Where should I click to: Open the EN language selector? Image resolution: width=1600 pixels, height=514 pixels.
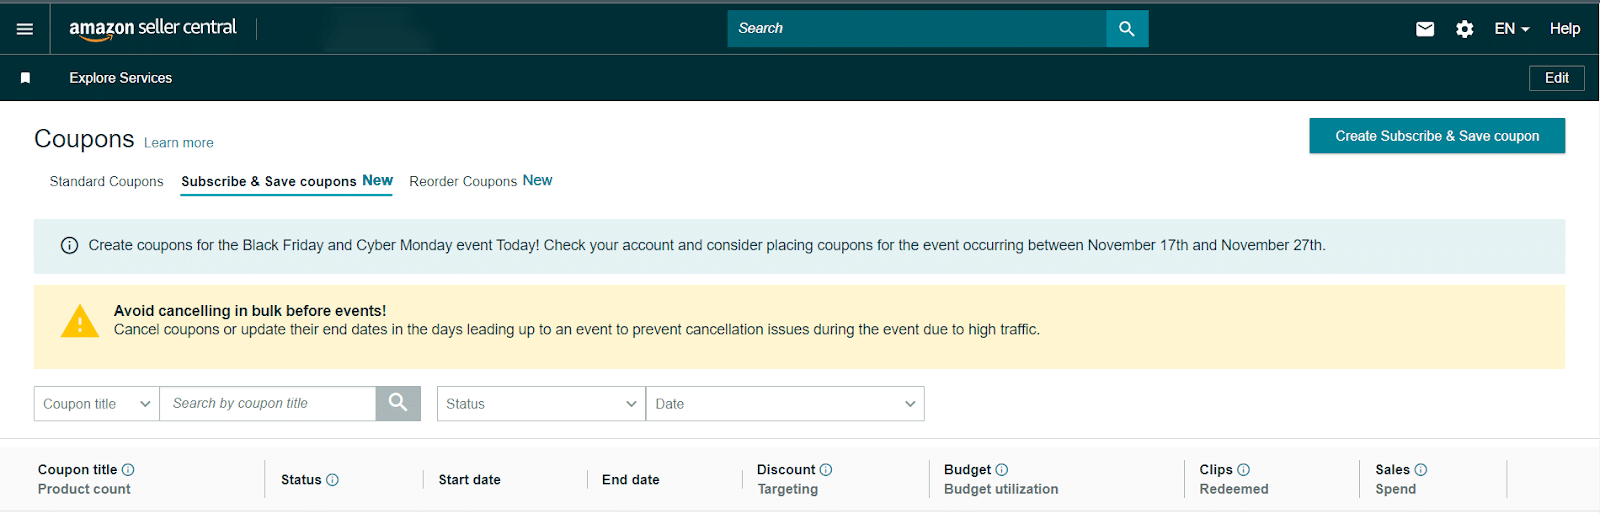click(x=1512, y=29)
